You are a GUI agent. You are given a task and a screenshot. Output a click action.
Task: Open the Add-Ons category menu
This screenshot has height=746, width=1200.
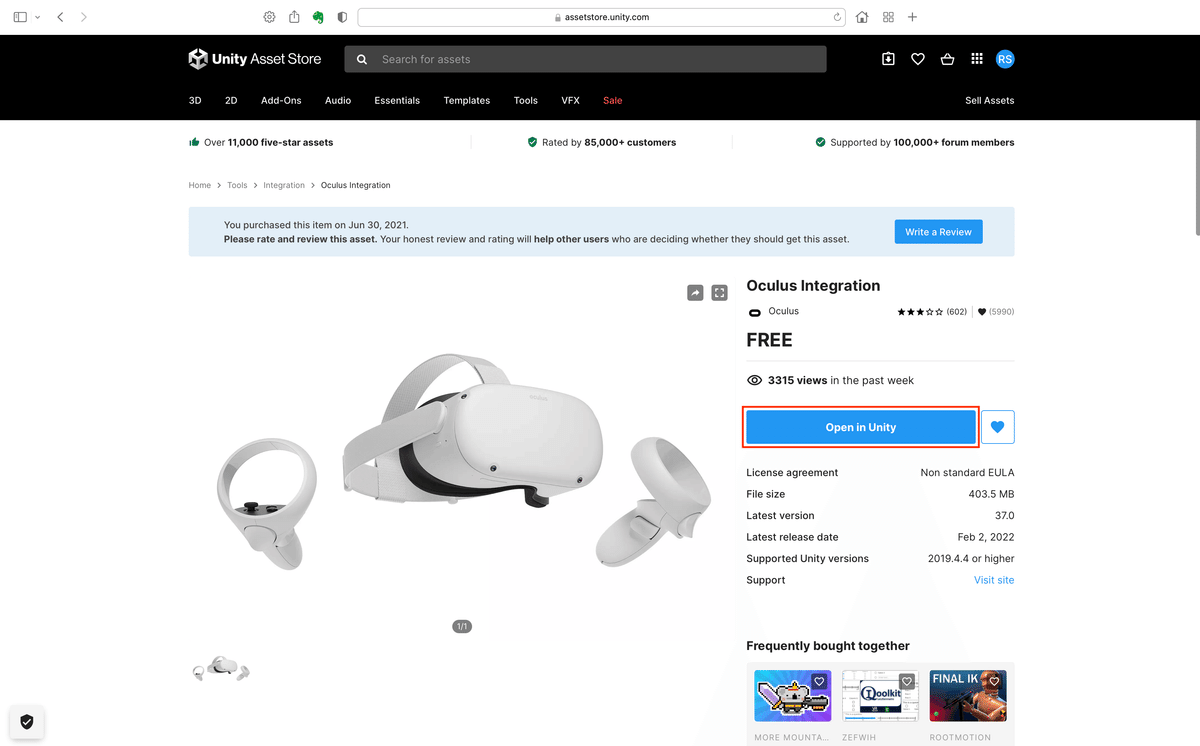(281, 100)
